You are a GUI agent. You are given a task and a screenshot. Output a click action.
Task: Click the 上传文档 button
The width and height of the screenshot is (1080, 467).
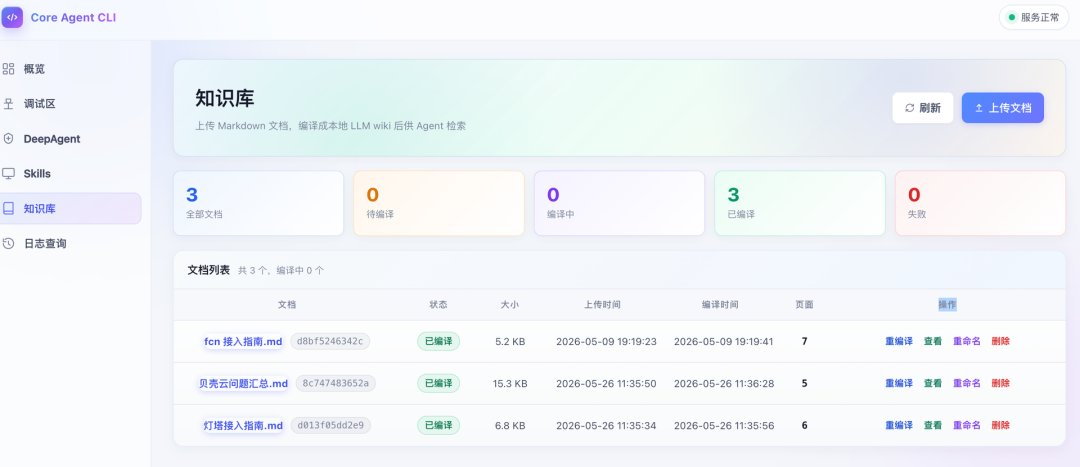(x=1003, y=108)
